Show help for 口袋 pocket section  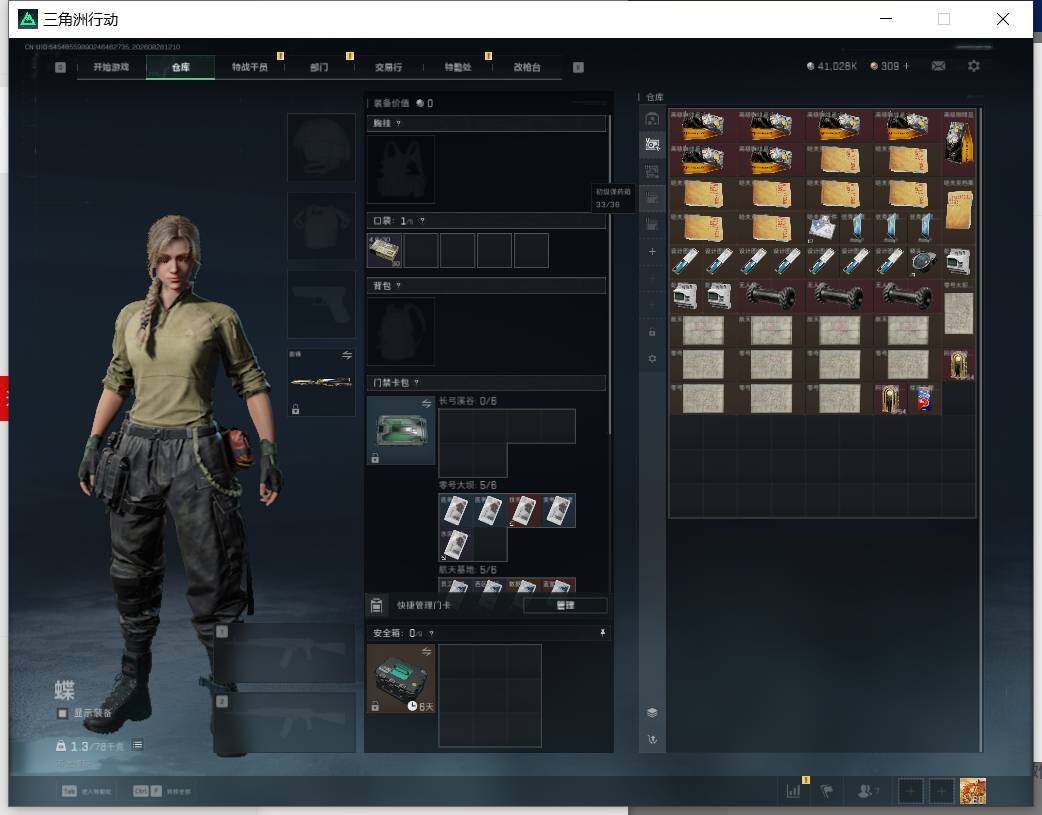click(x=422, y=221)
